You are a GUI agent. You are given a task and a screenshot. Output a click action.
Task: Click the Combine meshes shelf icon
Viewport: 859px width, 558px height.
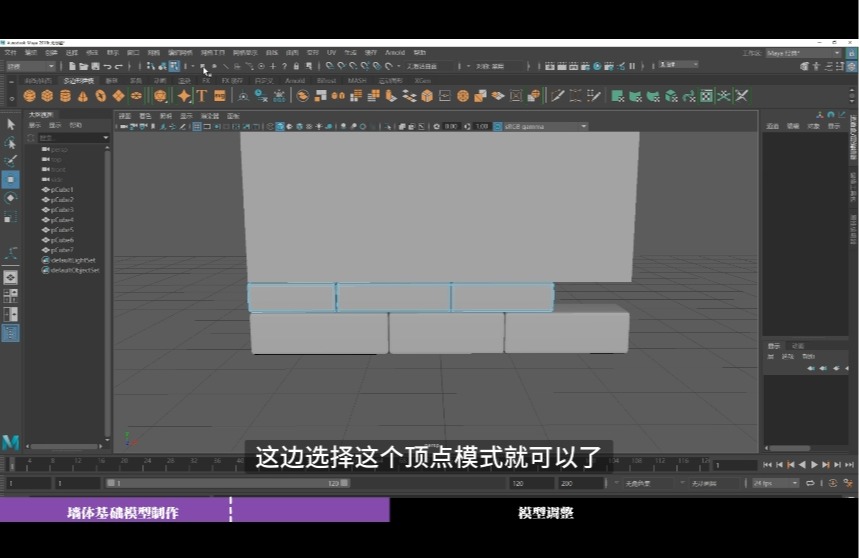(x=302, y=96)
